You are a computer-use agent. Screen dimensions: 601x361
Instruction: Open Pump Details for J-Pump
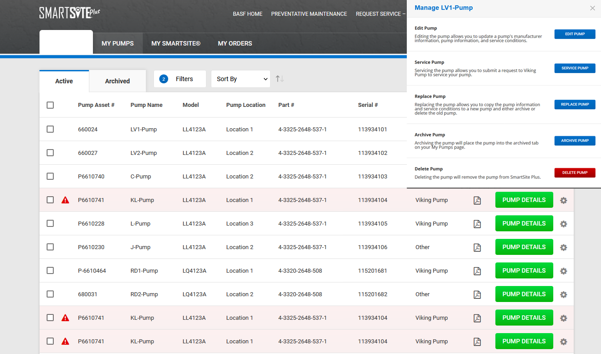(x=524, y=247)
